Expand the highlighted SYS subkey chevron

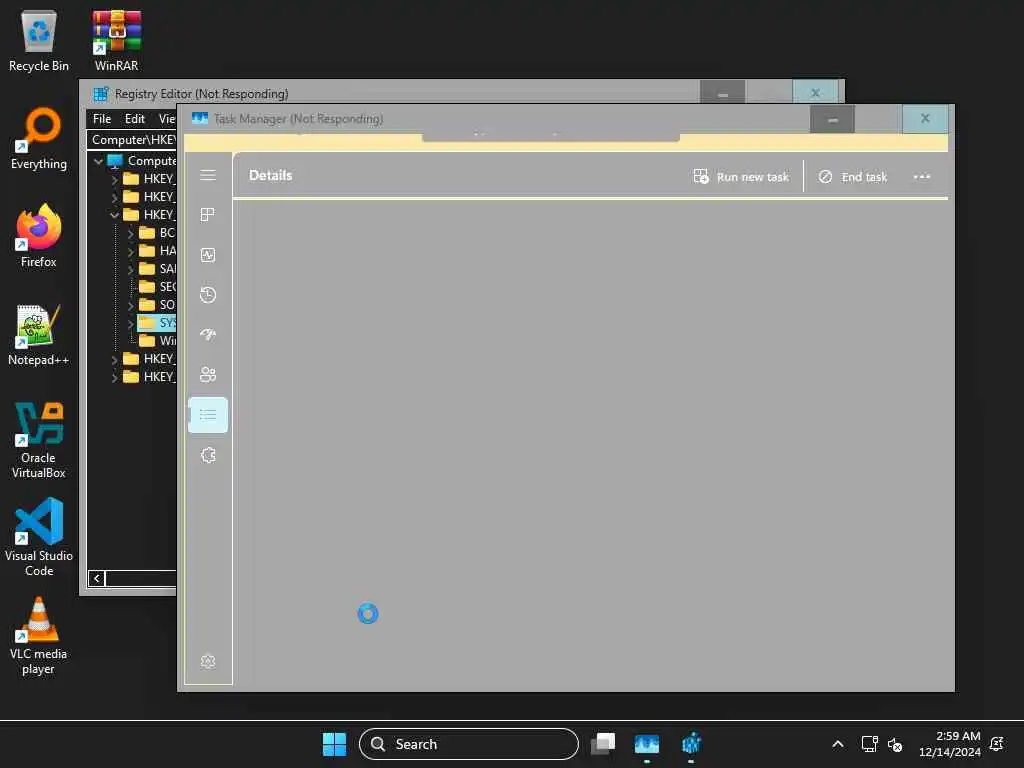130,323
